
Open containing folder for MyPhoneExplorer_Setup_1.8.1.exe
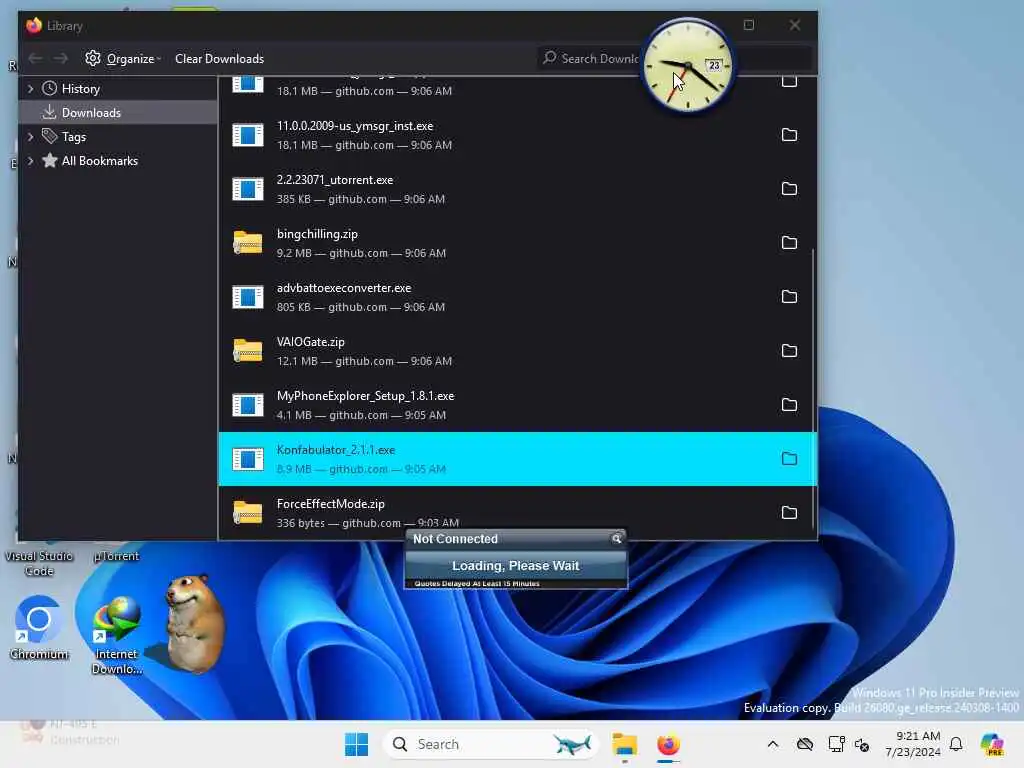(x=789, y=405)
